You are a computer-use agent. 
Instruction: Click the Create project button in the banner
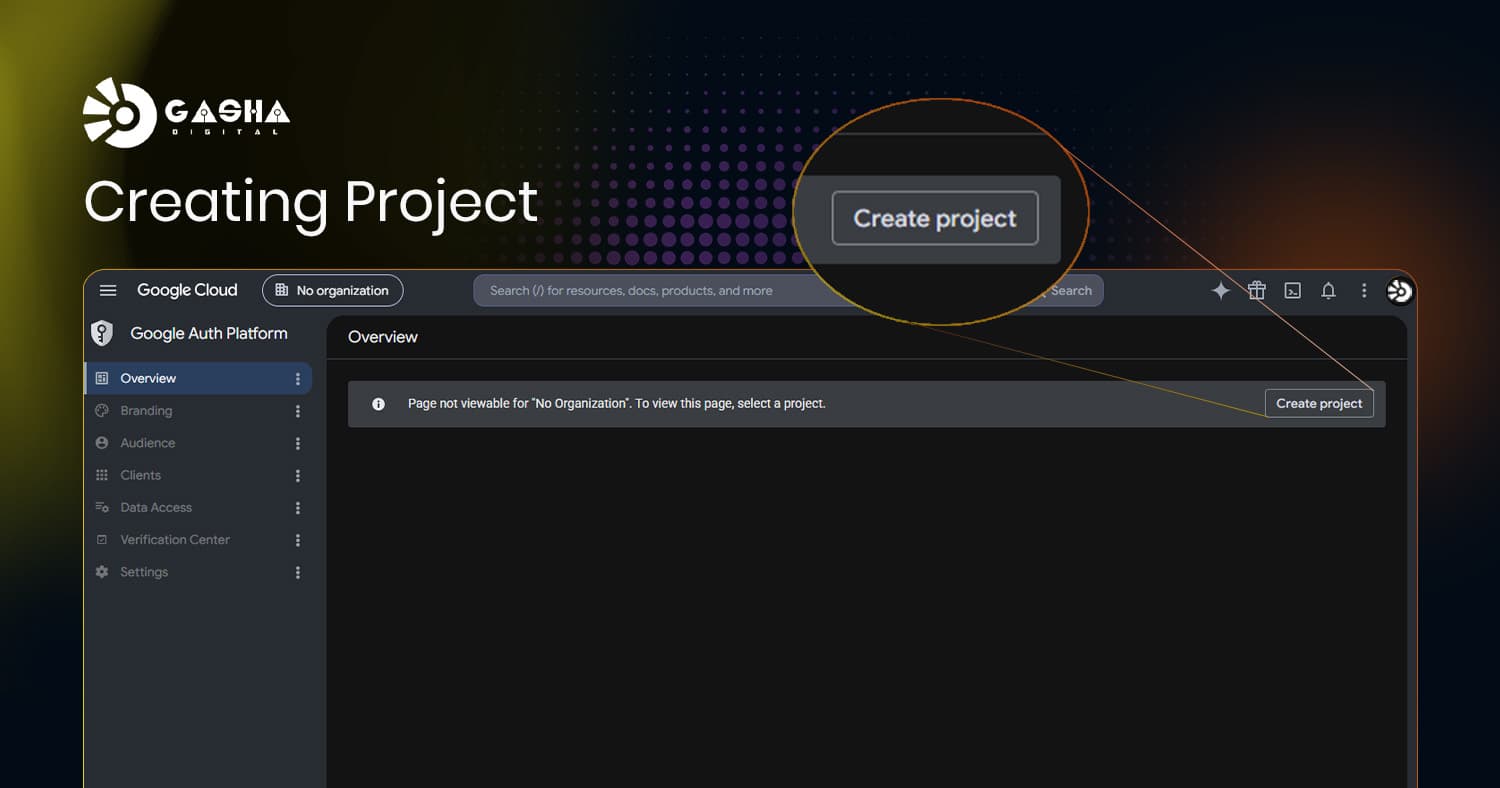(1319, 403)
